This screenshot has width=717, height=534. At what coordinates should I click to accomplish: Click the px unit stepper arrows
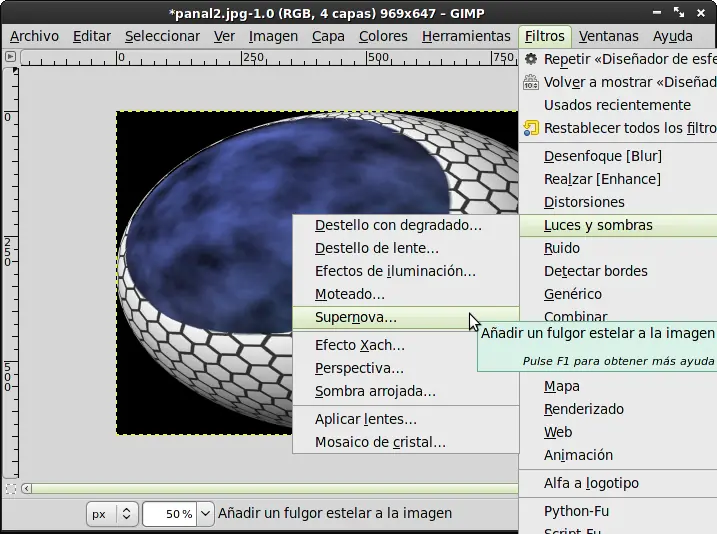tap(127, 514)
